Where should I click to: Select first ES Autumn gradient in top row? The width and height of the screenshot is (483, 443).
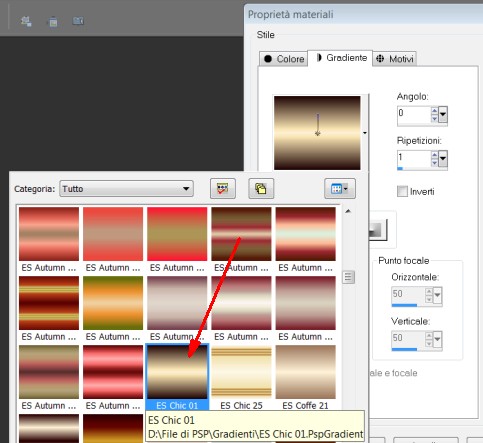49,234
